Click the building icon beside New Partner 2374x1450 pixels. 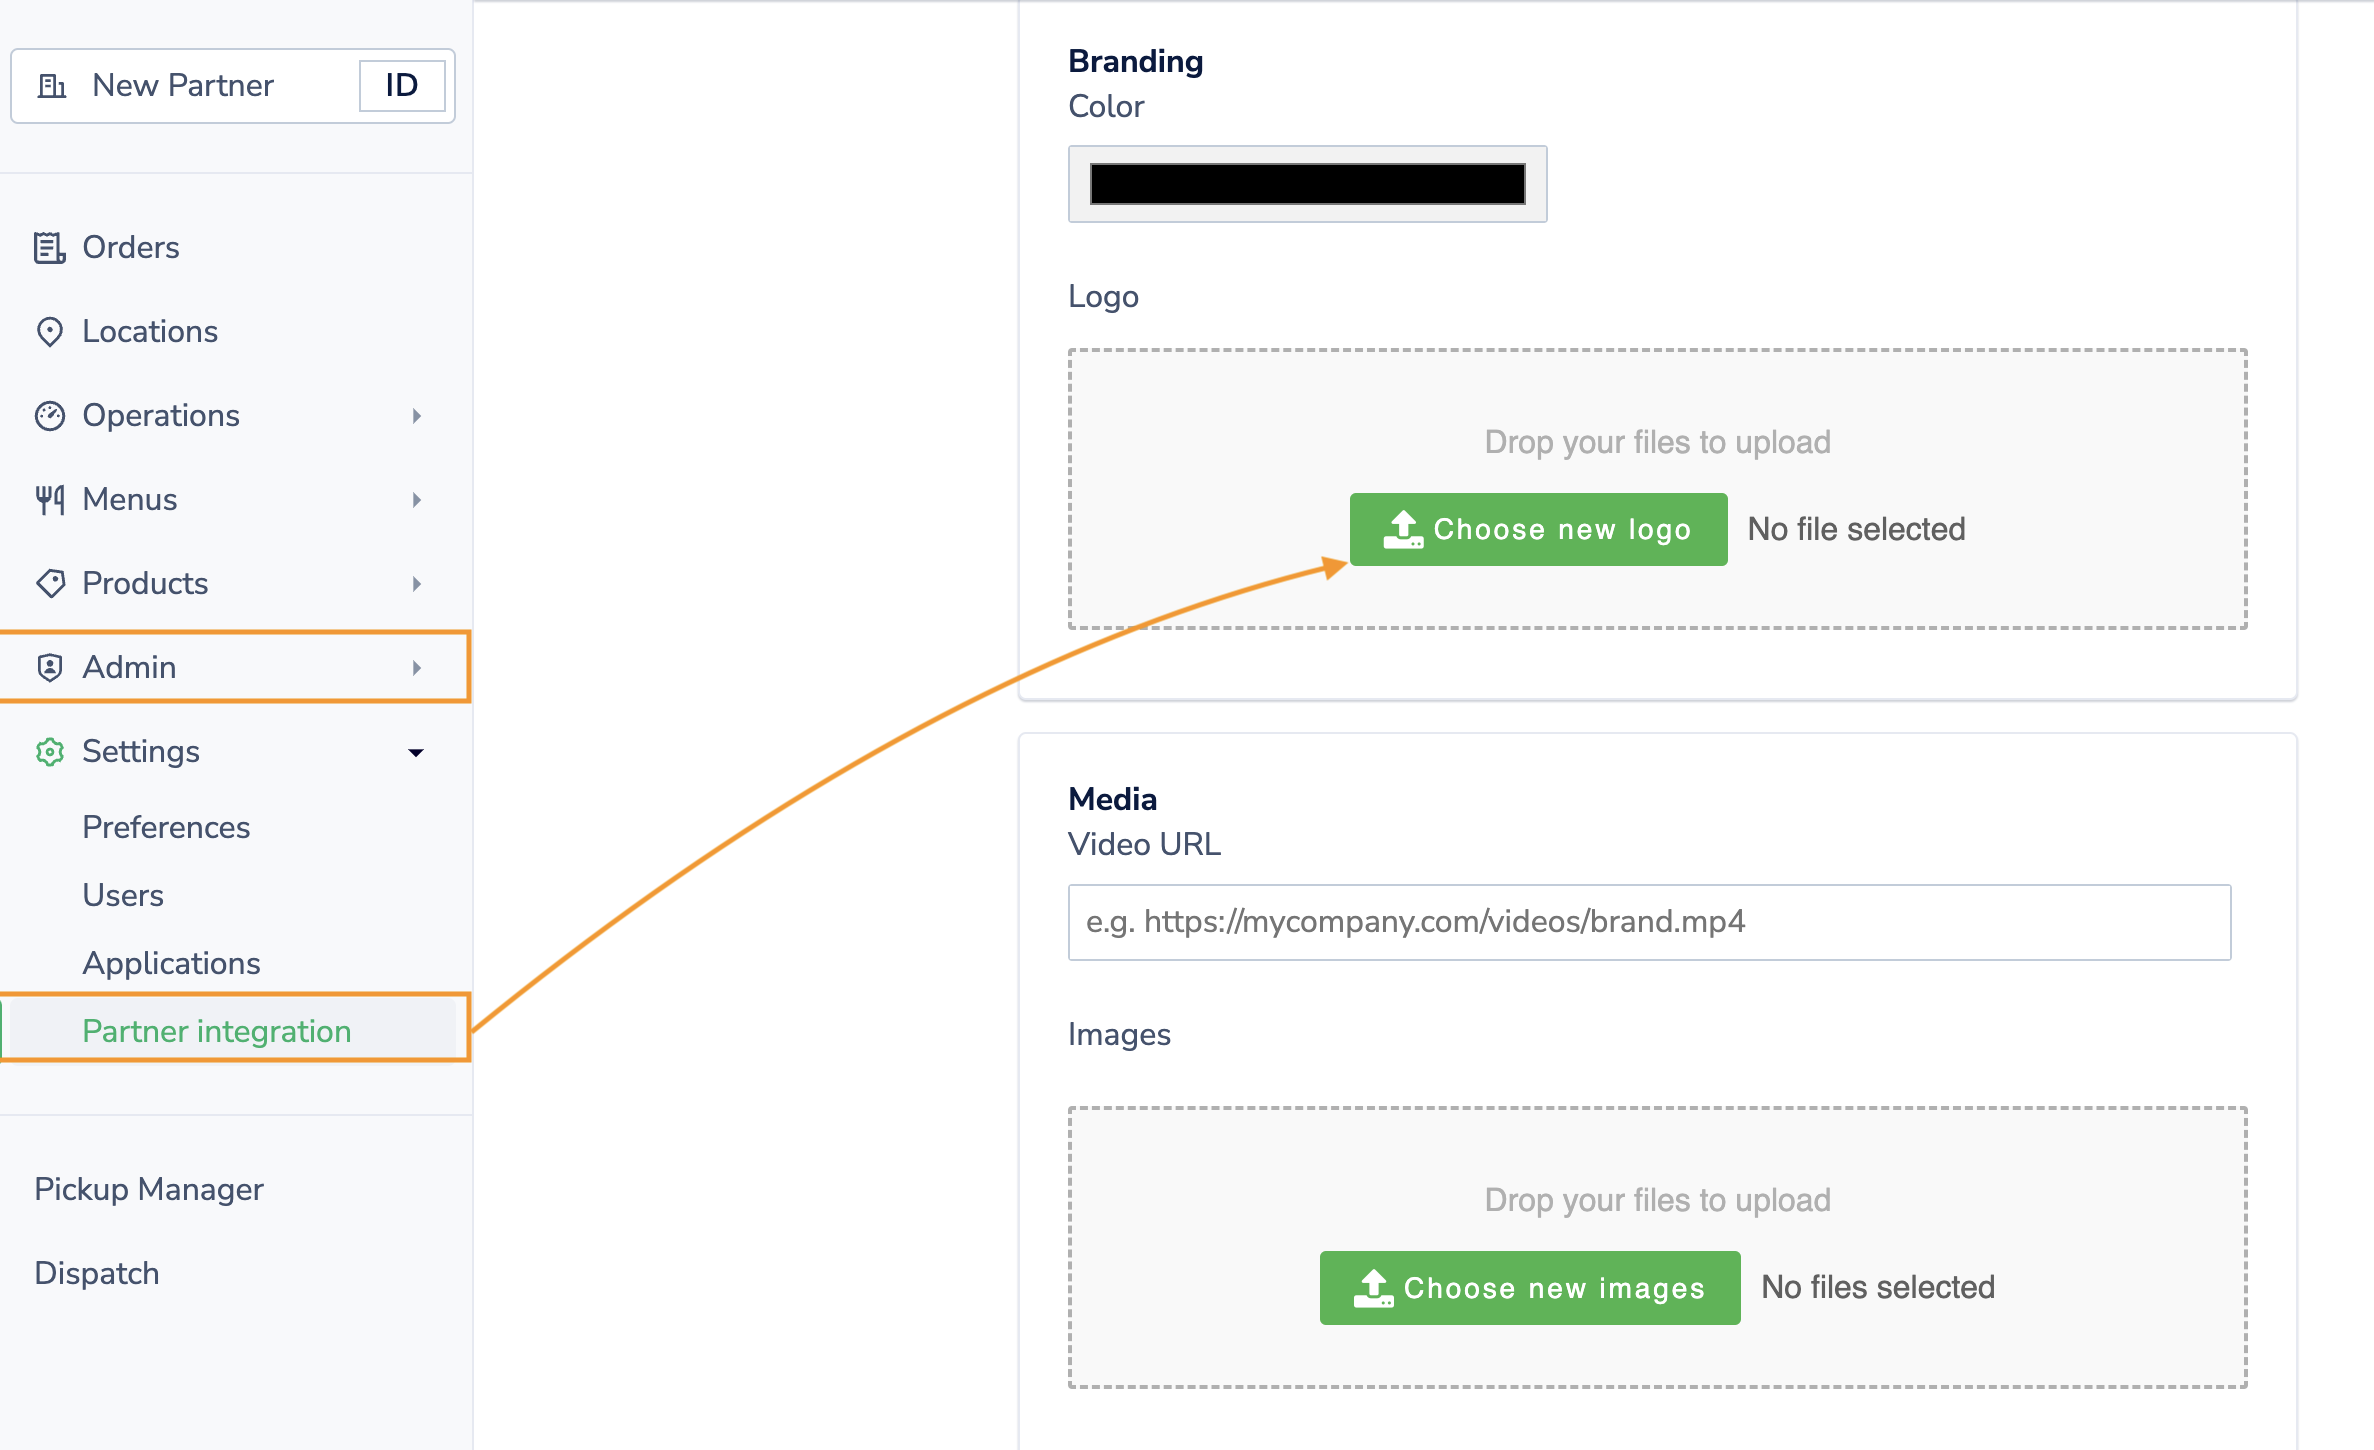[x=52, y=86]
